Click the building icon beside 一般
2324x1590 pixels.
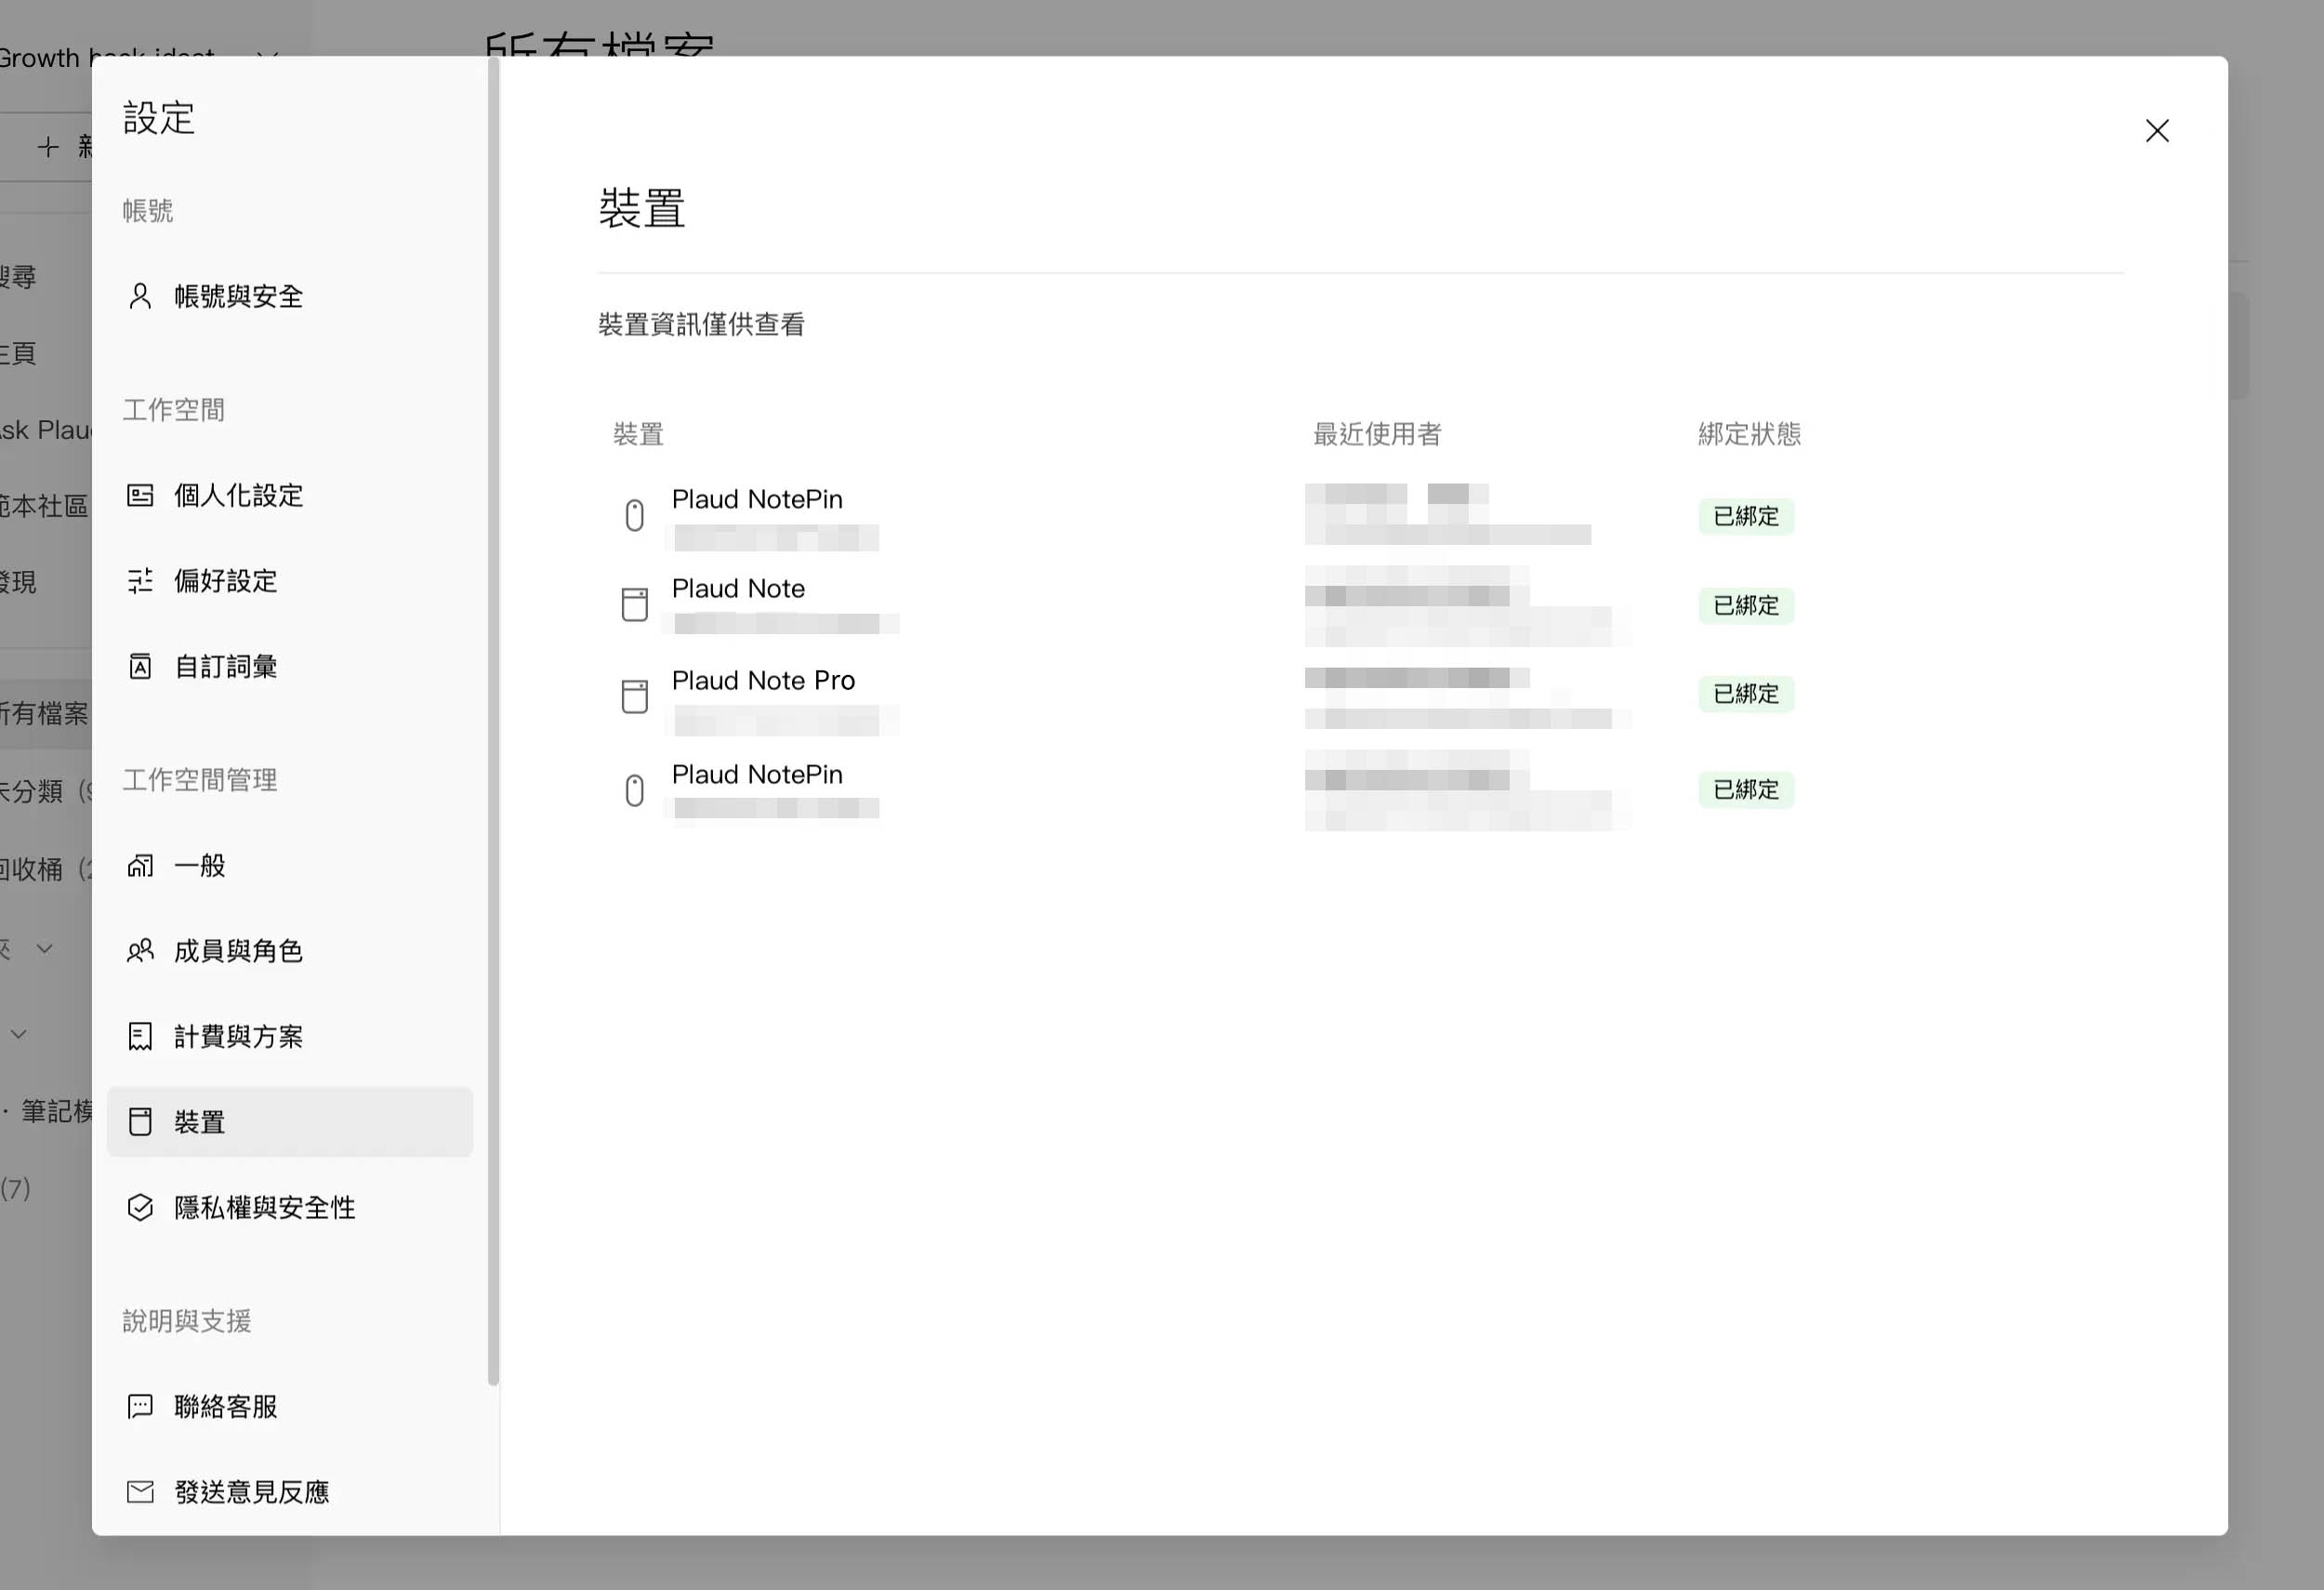tap(140, 865)
